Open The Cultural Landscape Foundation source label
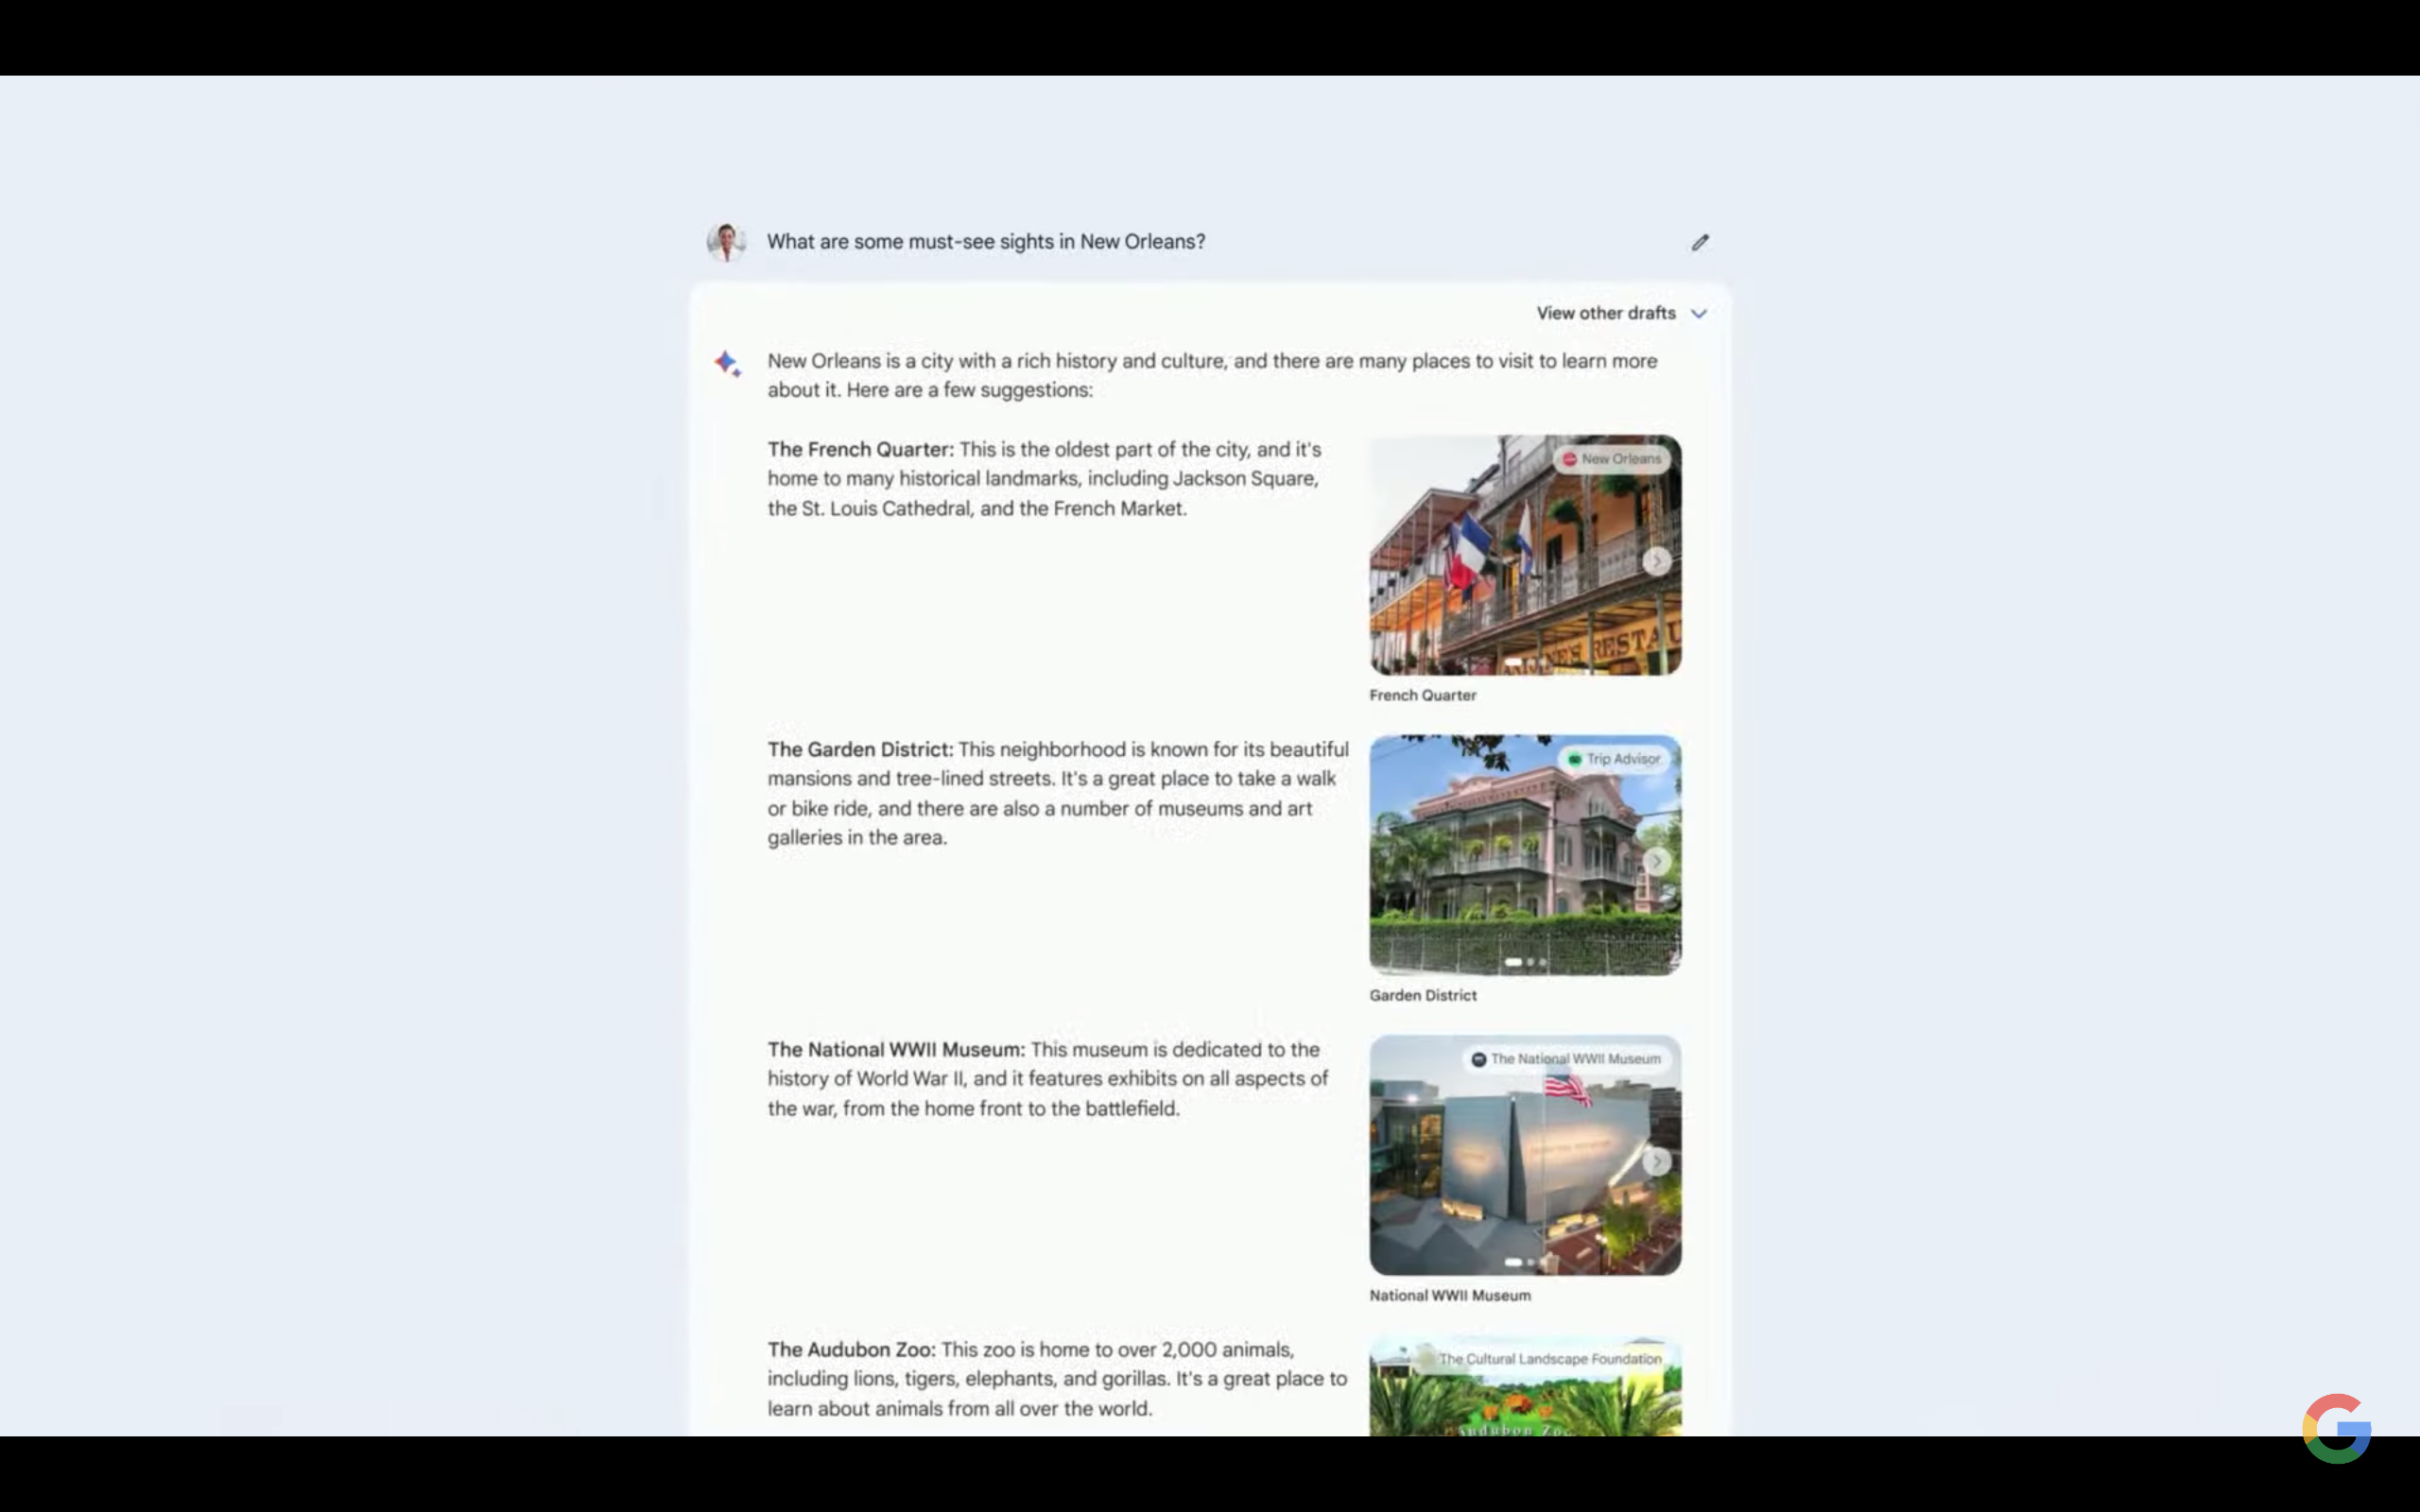This screenshot has width=2420, height=1512. [x=1548, y=1359]
